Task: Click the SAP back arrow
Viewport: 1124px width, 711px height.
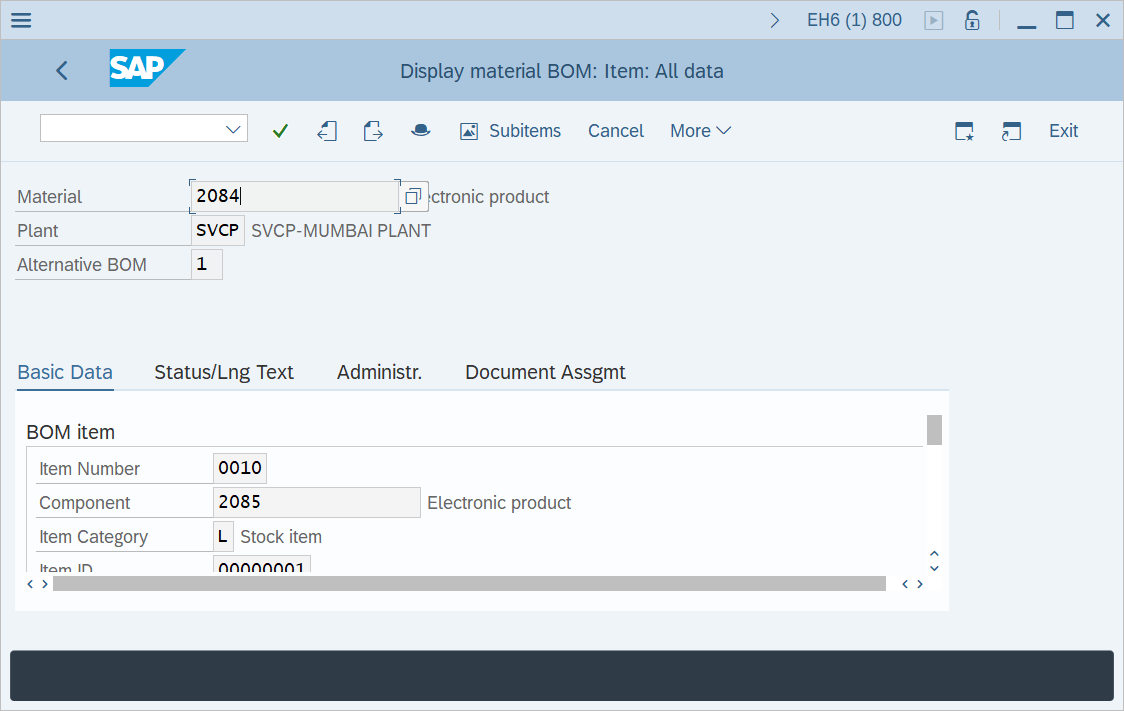Action: (62, 70)
